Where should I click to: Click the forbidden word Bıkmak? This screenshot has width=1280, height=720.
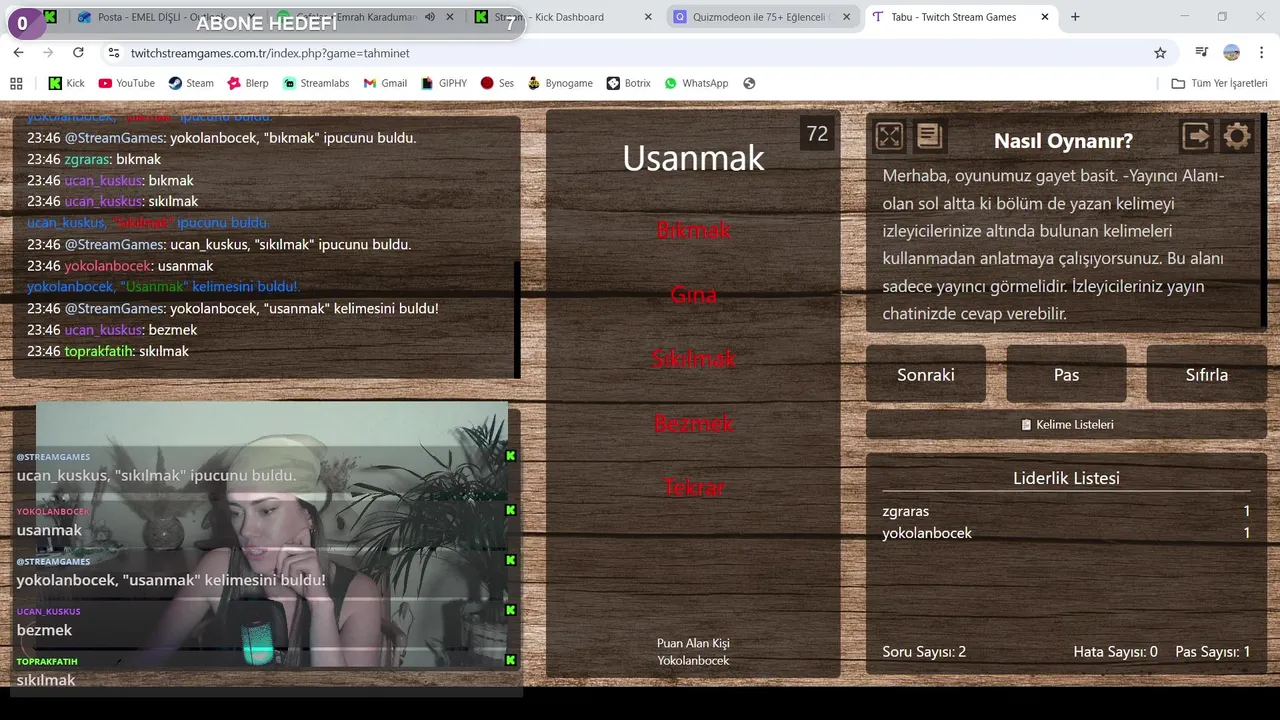click(693, 230)
